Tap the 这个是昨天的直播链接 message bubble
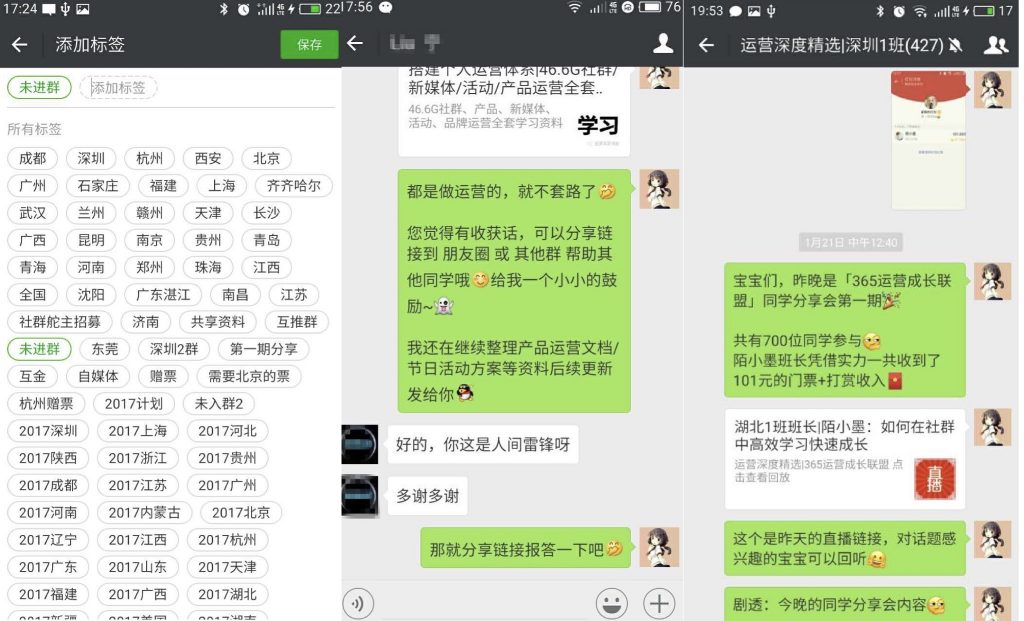Viewport: 1024px width, 621px height. point(845,549)
